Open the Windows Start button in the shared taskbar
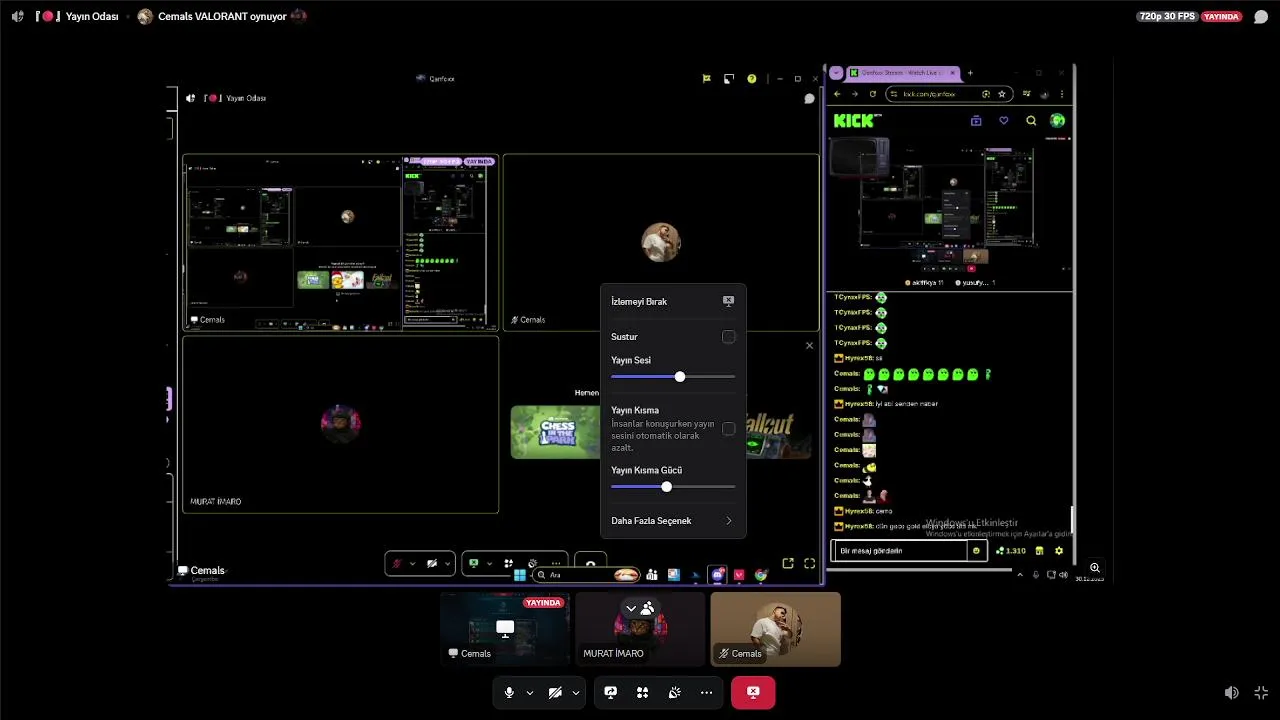Viewport: 1280px width, 720px height. pos(520,575)
